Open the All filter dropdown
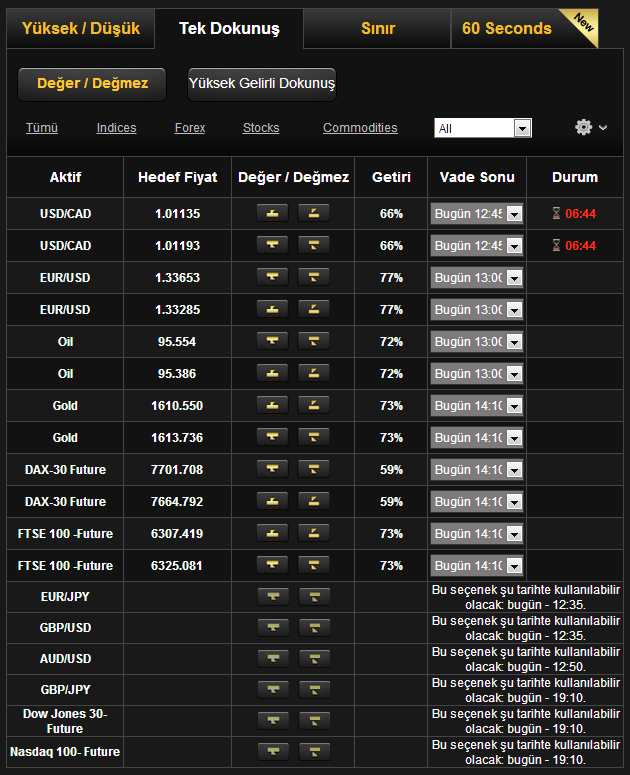The height and width of the screenshot is (775, 630). 483,128
